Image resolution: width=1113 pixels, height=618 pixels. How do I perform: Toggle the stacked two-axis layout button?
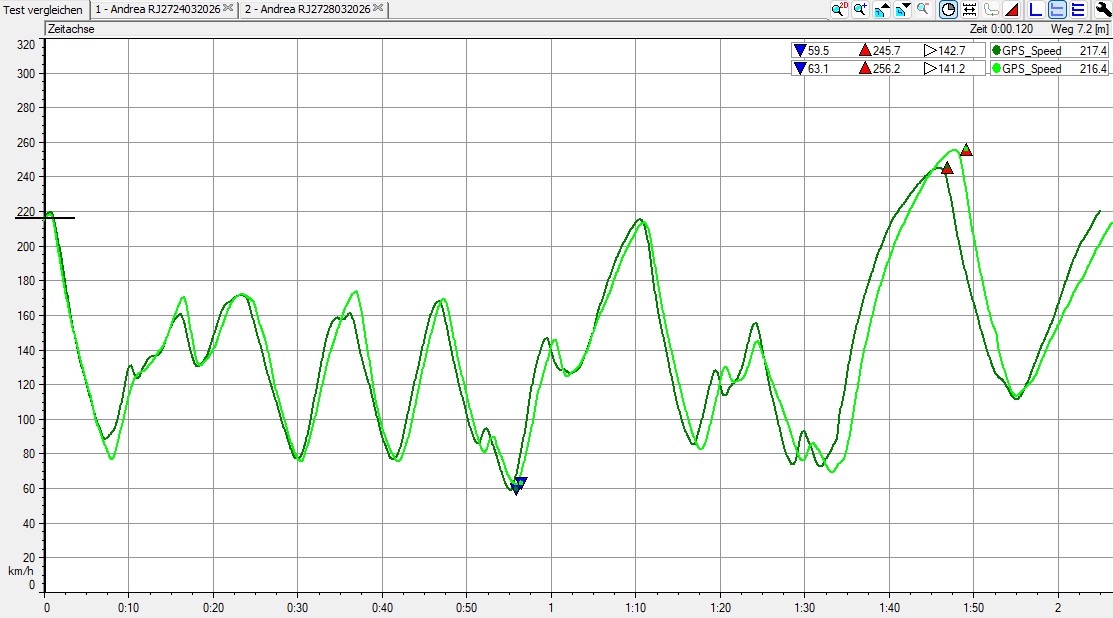tap(1057, 10)
